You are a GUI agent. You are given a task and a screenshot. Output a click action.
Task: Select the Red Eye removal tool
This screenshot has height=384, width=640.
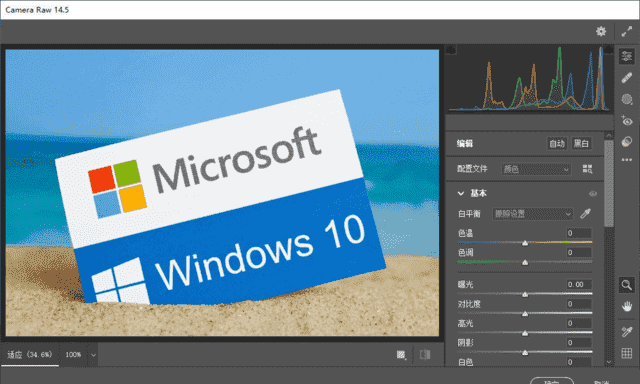click(627, 120)
